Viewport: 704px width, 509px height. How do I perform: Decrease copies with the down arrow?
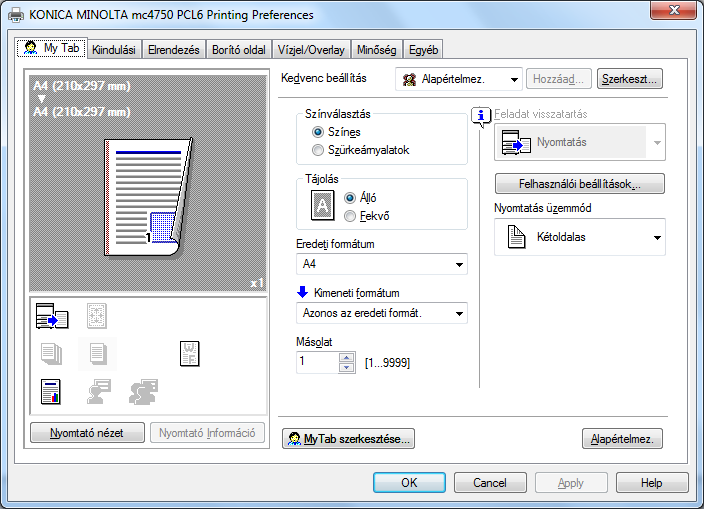click(x=346, y=368)
